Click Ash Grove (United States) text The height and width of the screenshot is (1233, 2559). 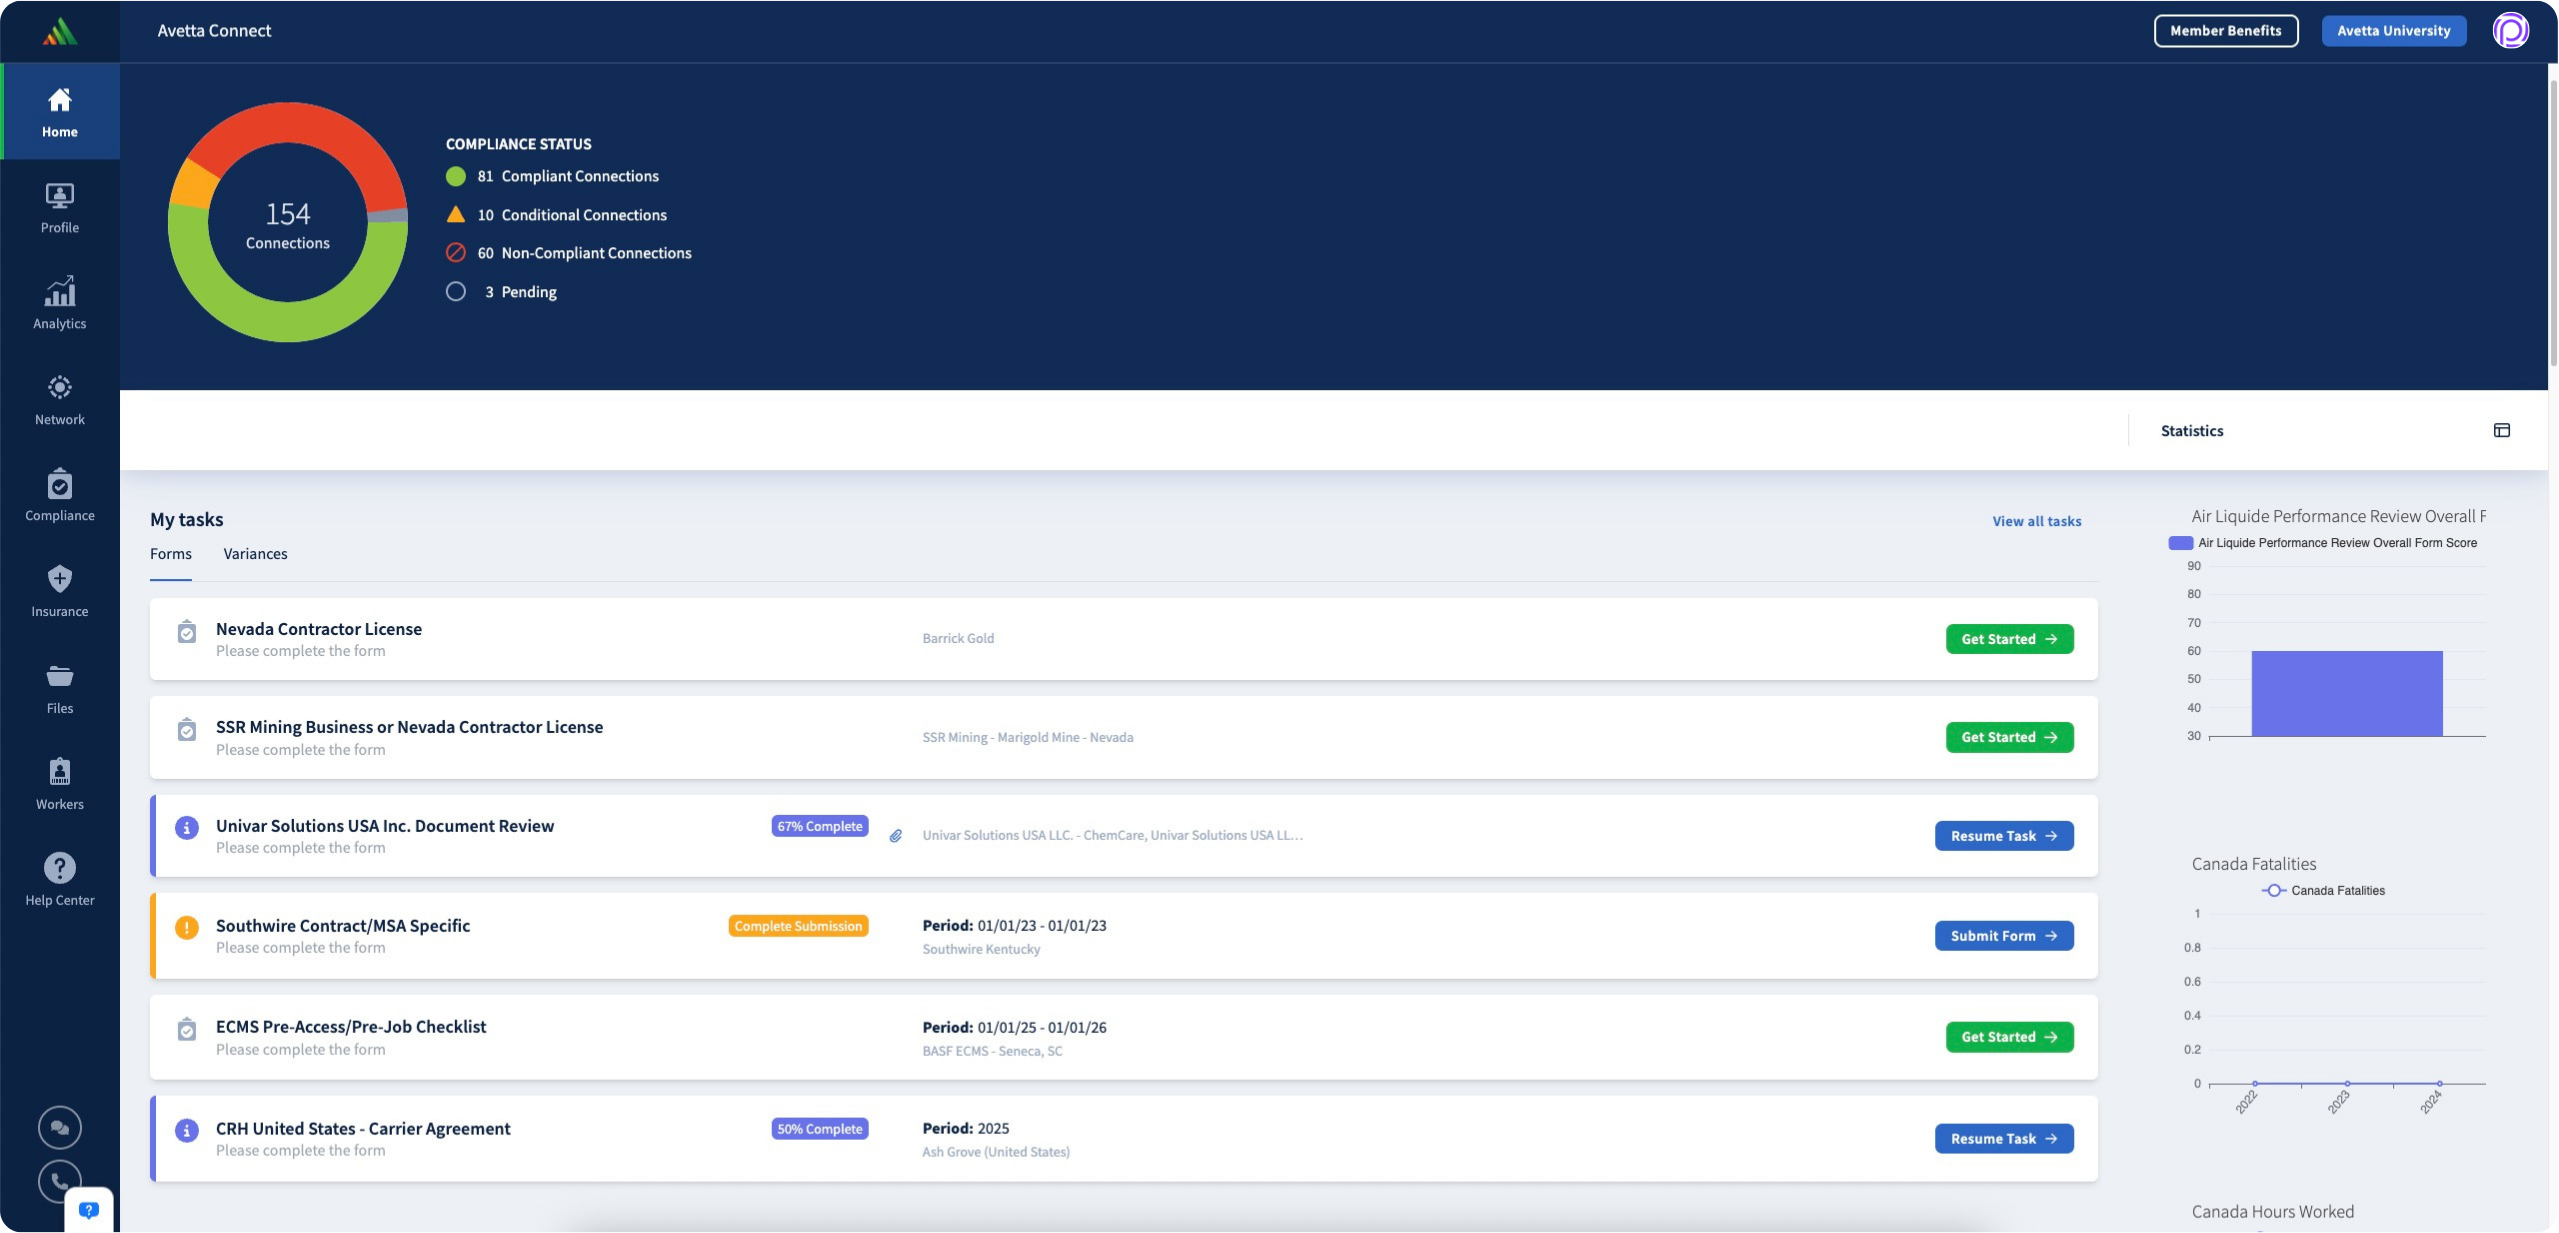click(x=996, y=1153)
